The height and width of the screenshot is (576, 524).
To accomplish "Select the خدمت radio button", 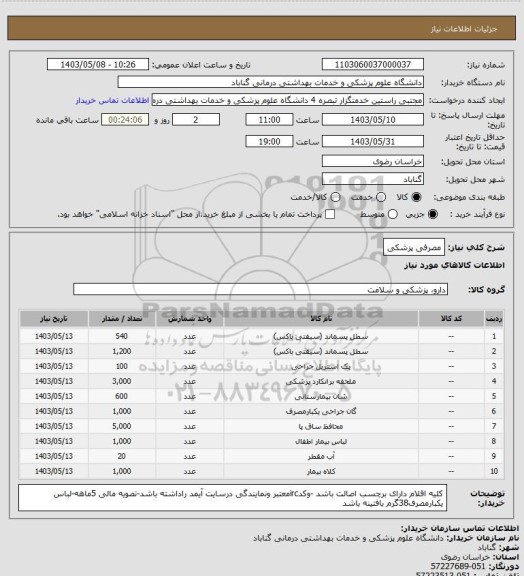I will click(x=381, y=197).
